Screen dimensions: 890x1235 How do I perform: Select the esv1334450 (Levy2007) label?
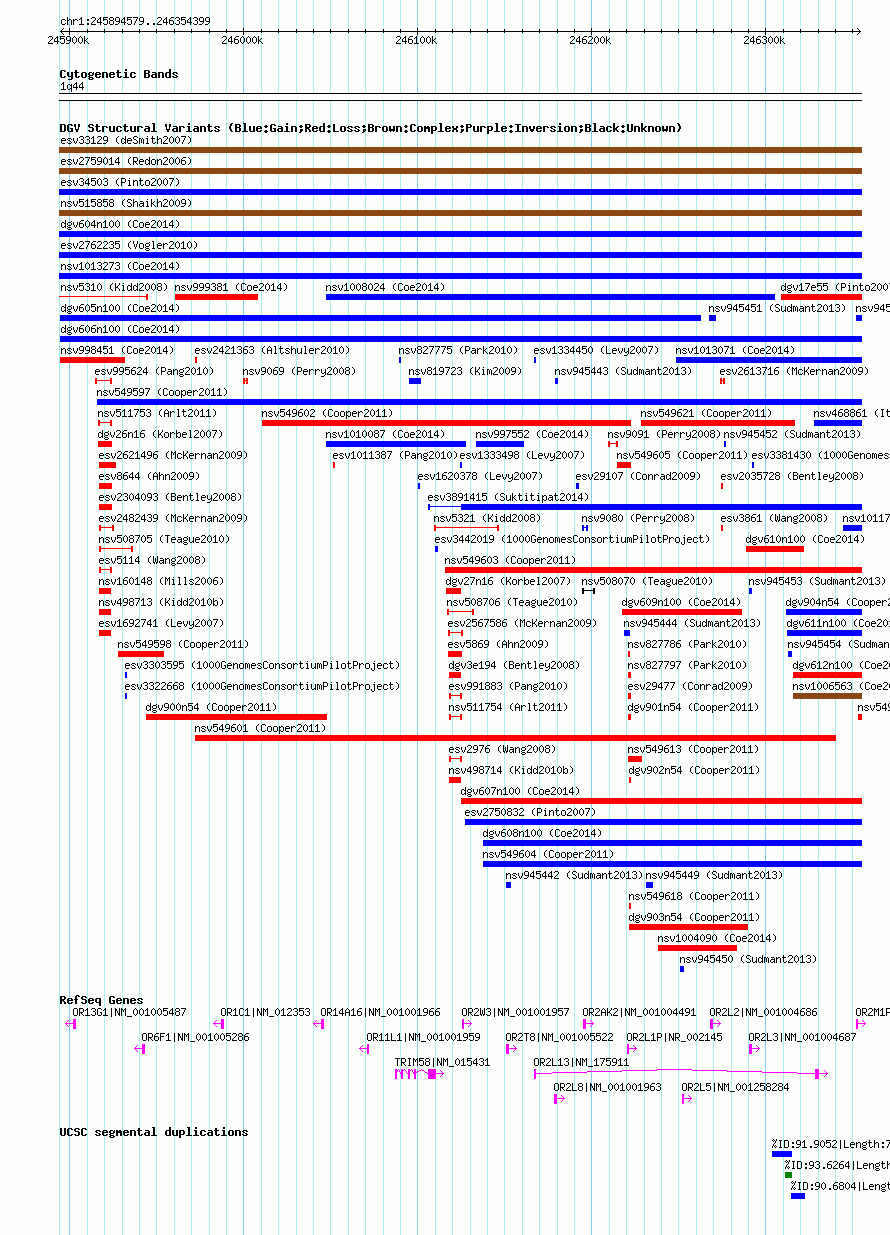(x=596, y=350)
